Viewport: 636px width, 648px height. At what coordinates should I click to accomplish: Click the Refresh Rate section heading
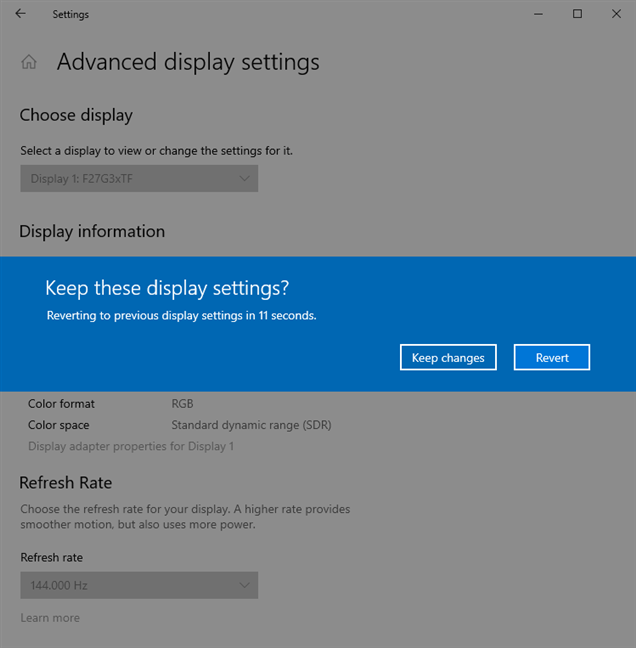(x=66, y=483)
